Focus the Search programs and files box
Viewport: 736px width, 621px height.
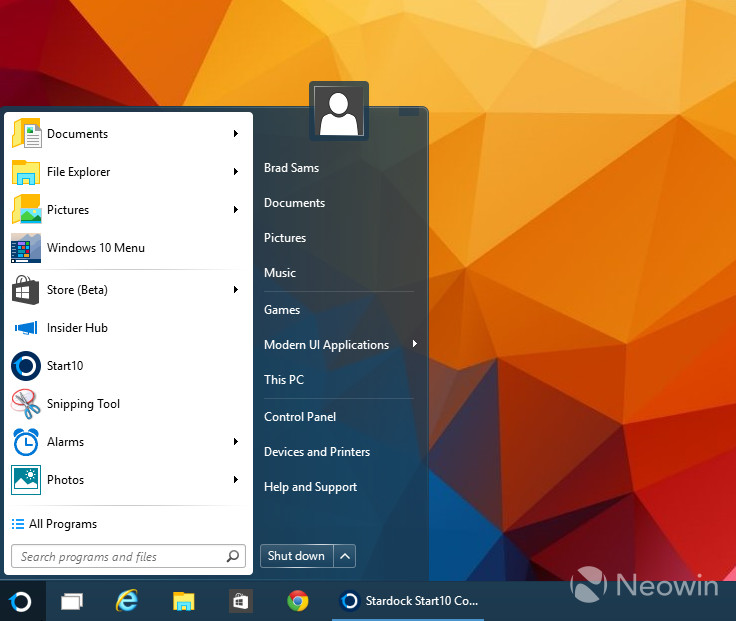129,556
